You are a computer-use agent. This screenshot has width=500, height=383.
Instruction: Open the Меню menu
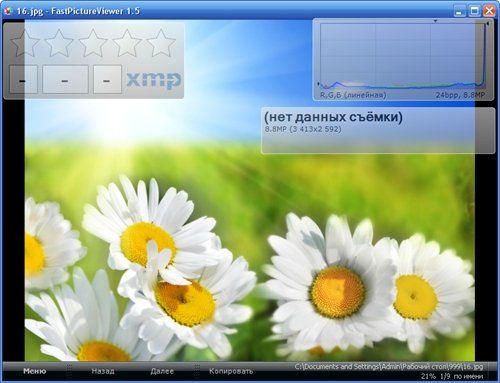[x=34, y=371]
